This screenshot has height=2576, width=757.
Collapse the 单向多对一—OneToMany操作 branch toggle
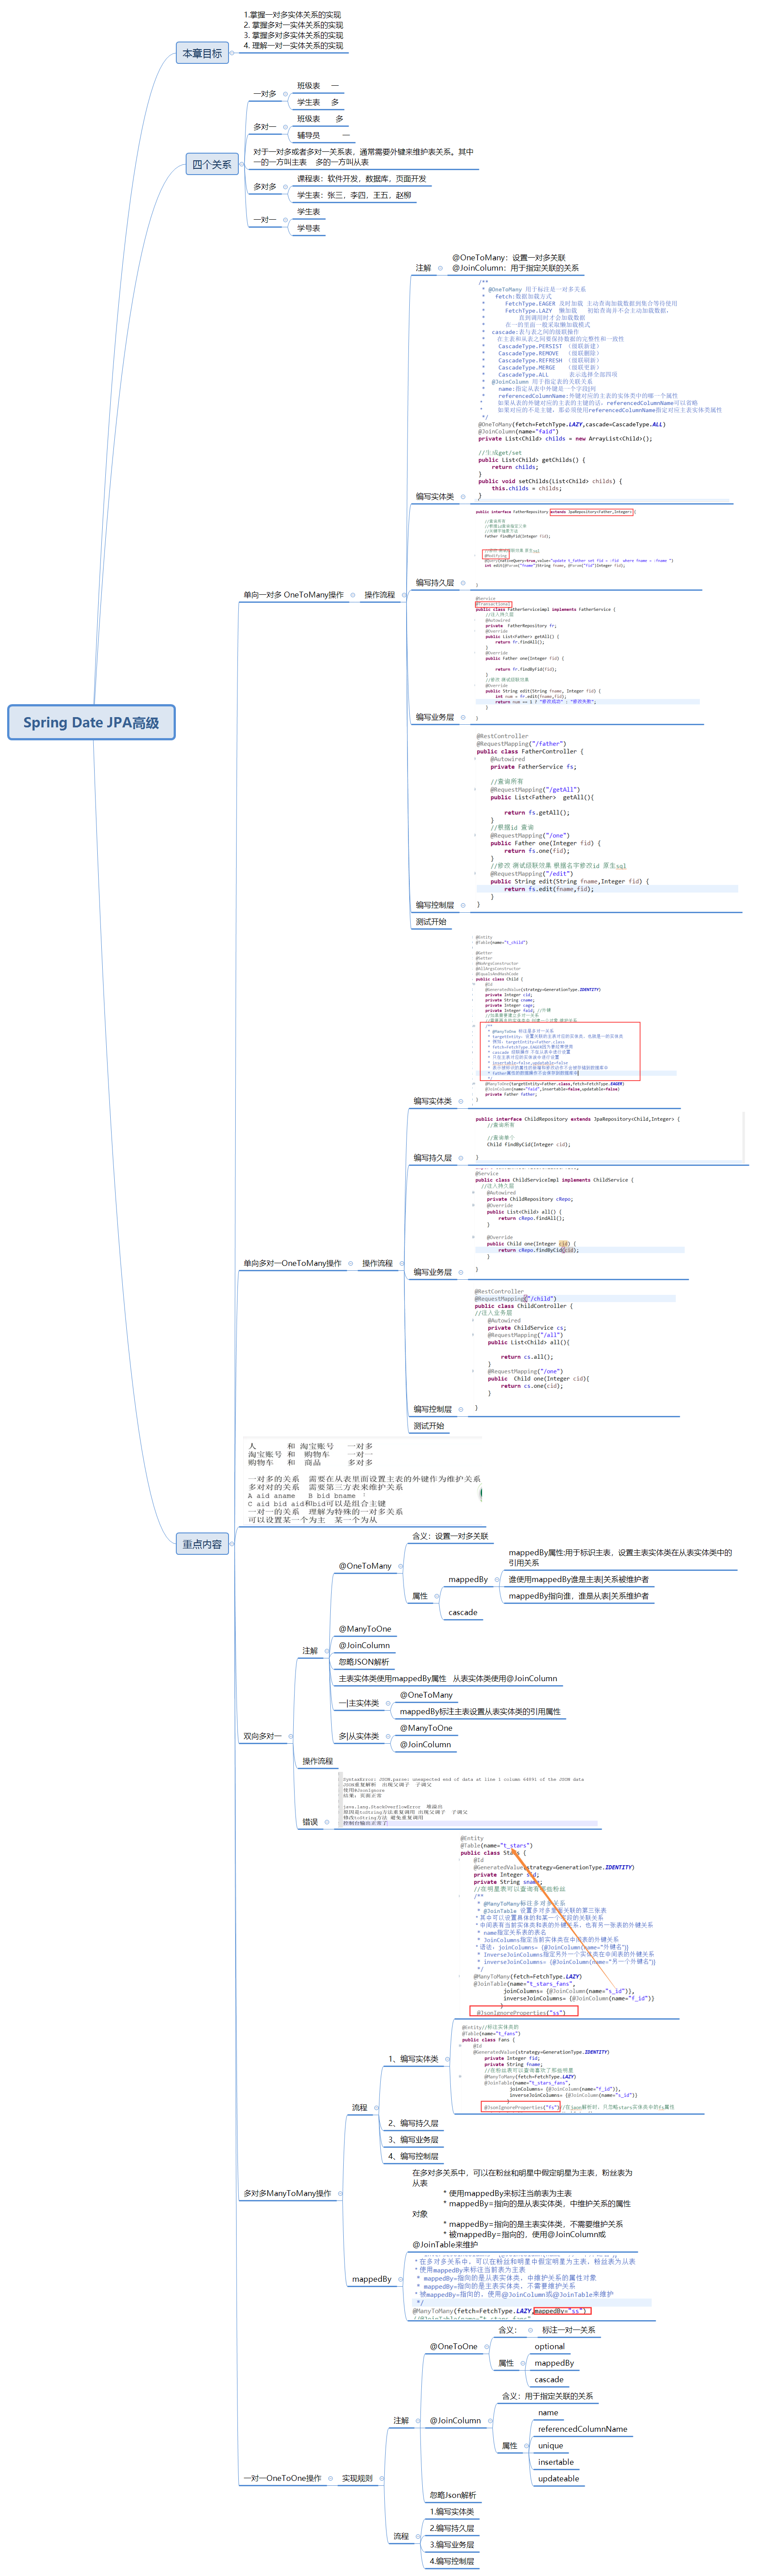(x=350, y=1264)
